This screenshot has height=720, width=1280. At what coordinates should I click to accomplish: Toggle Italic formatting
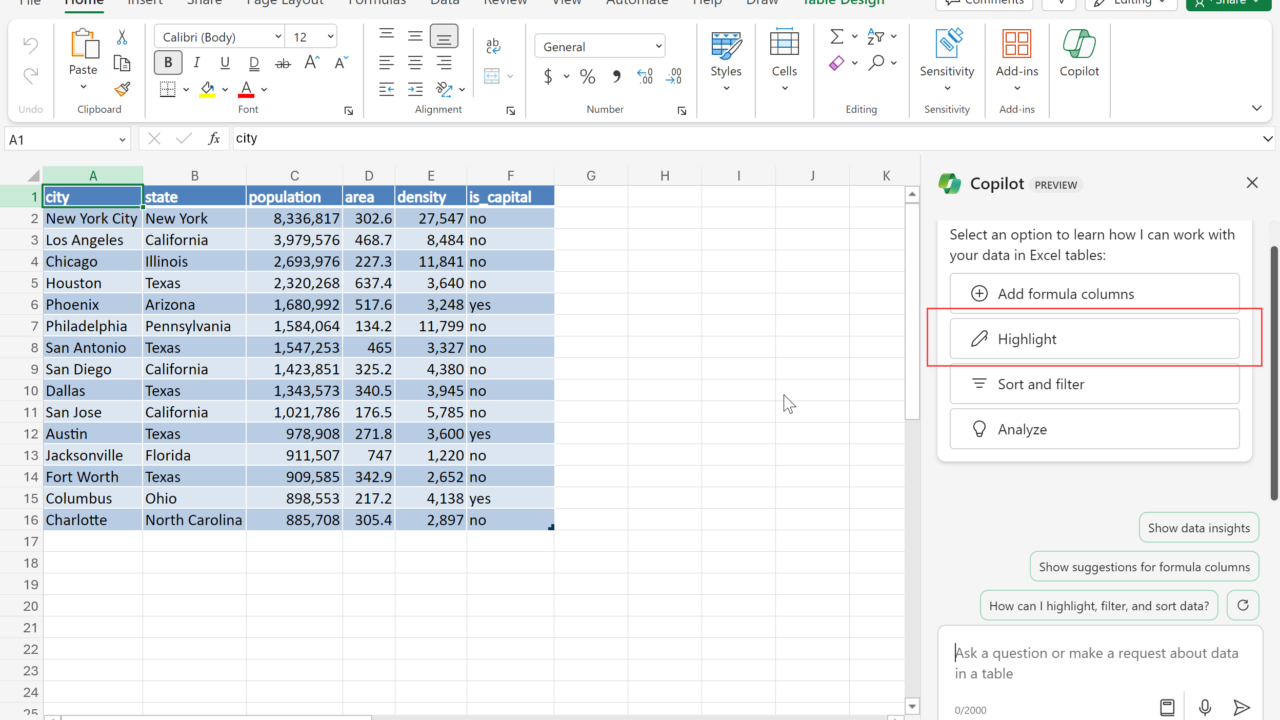[x=196, y=63]
